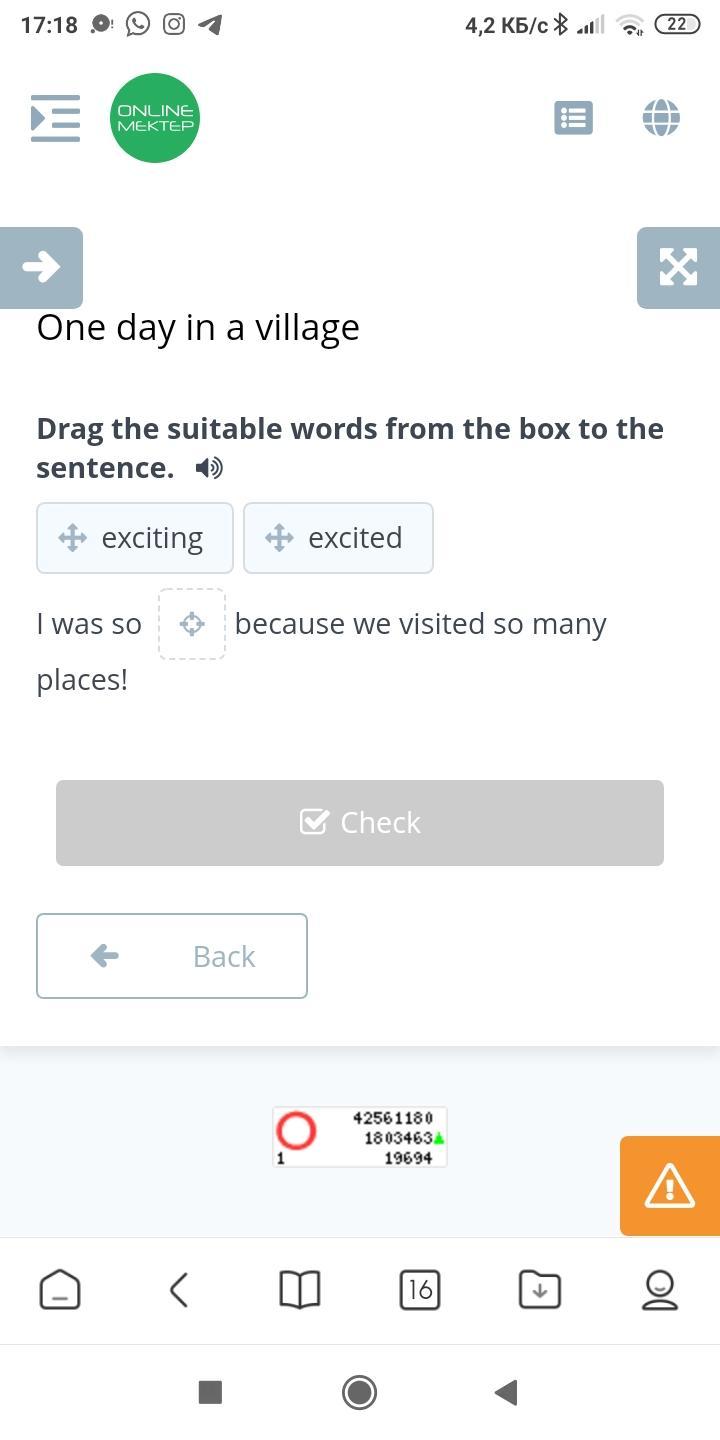
Task: Open browser downloads icon
Action: (540, 1290)
